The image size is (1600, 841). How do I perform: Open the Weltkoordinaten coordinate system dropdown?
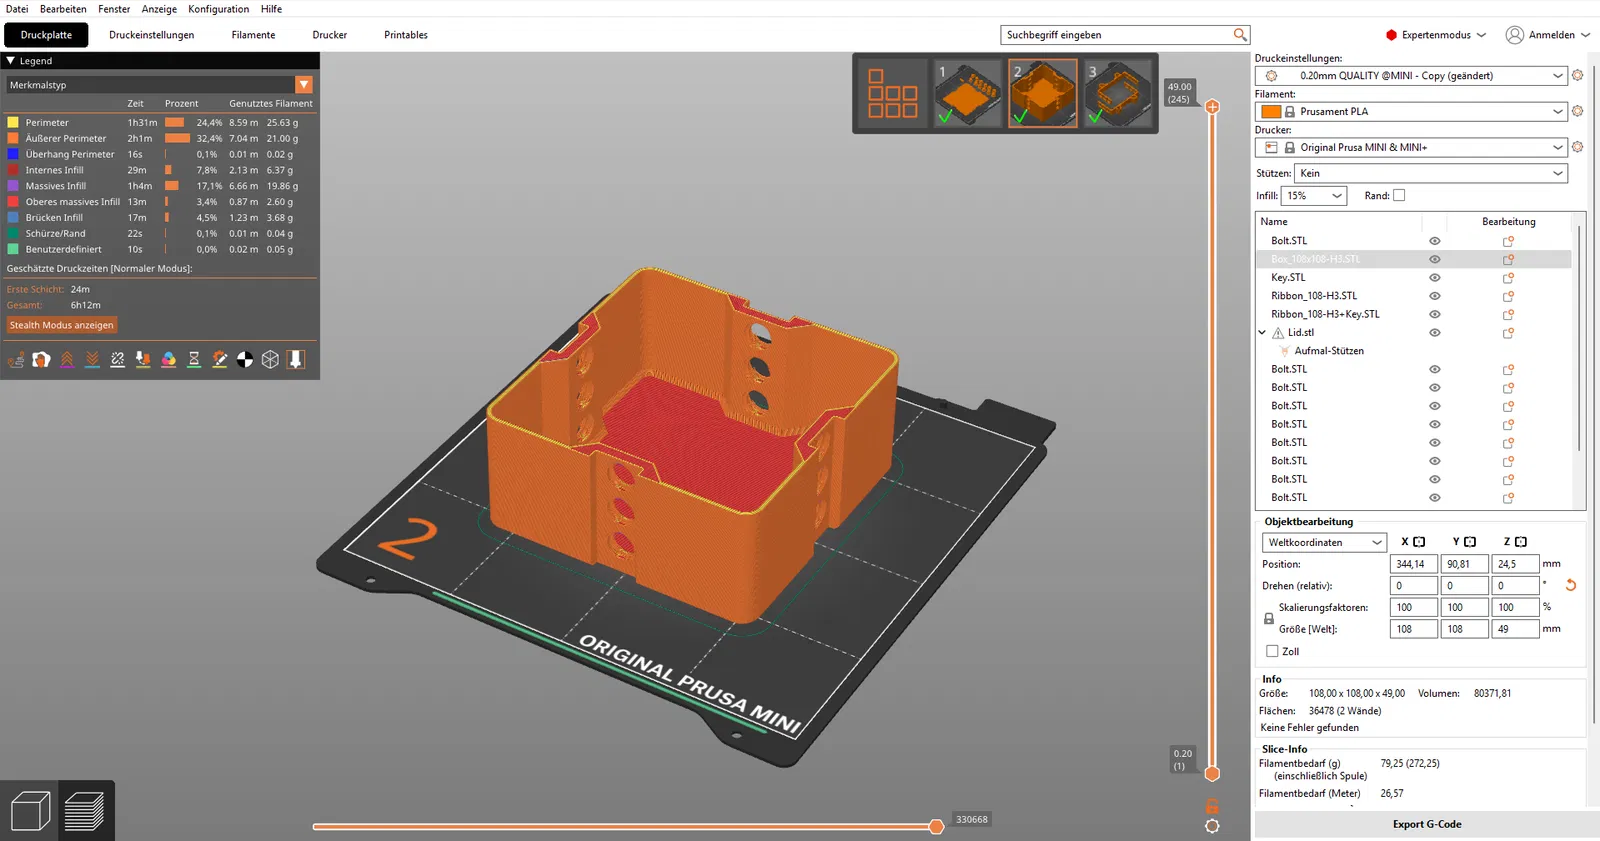pos(1324,542)
